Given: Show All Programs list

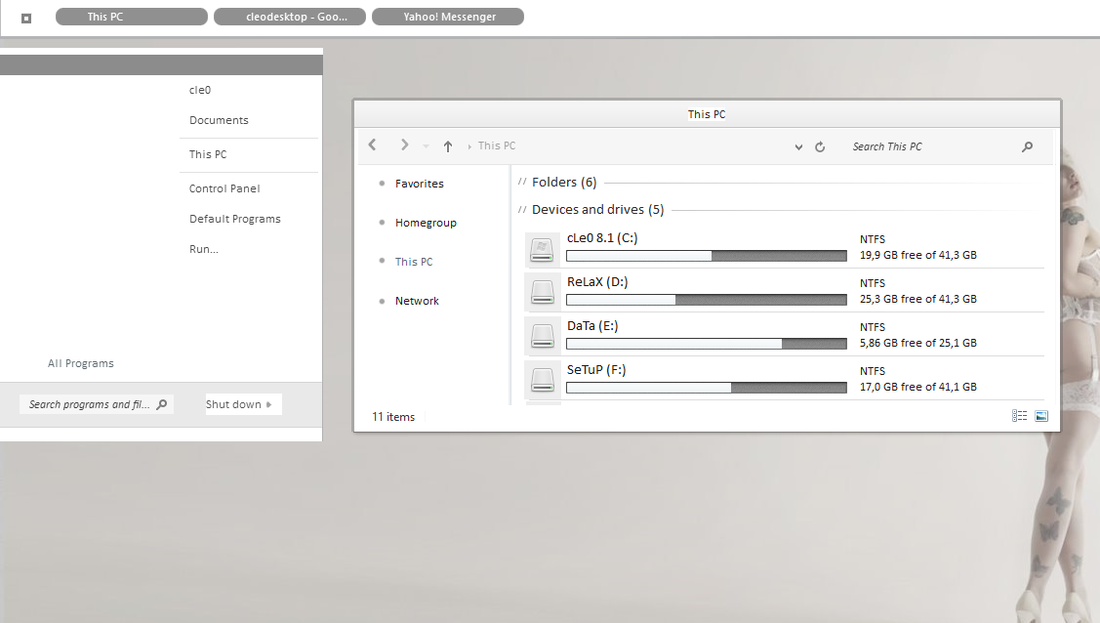Looking at the screenshot, I should (x=81, y=363).
